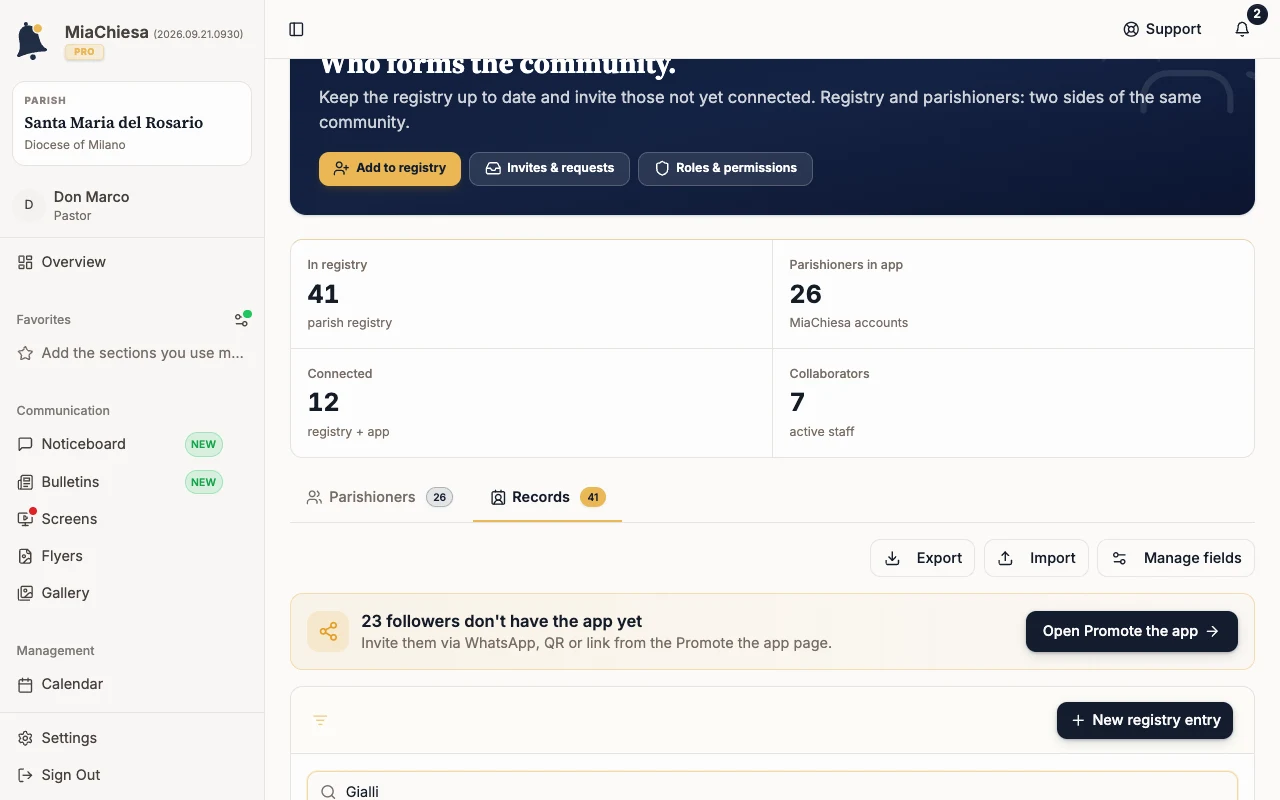Screen dimensions: 1280x800
Task: Click the Gallery images icon
Action: coord(25,593)
